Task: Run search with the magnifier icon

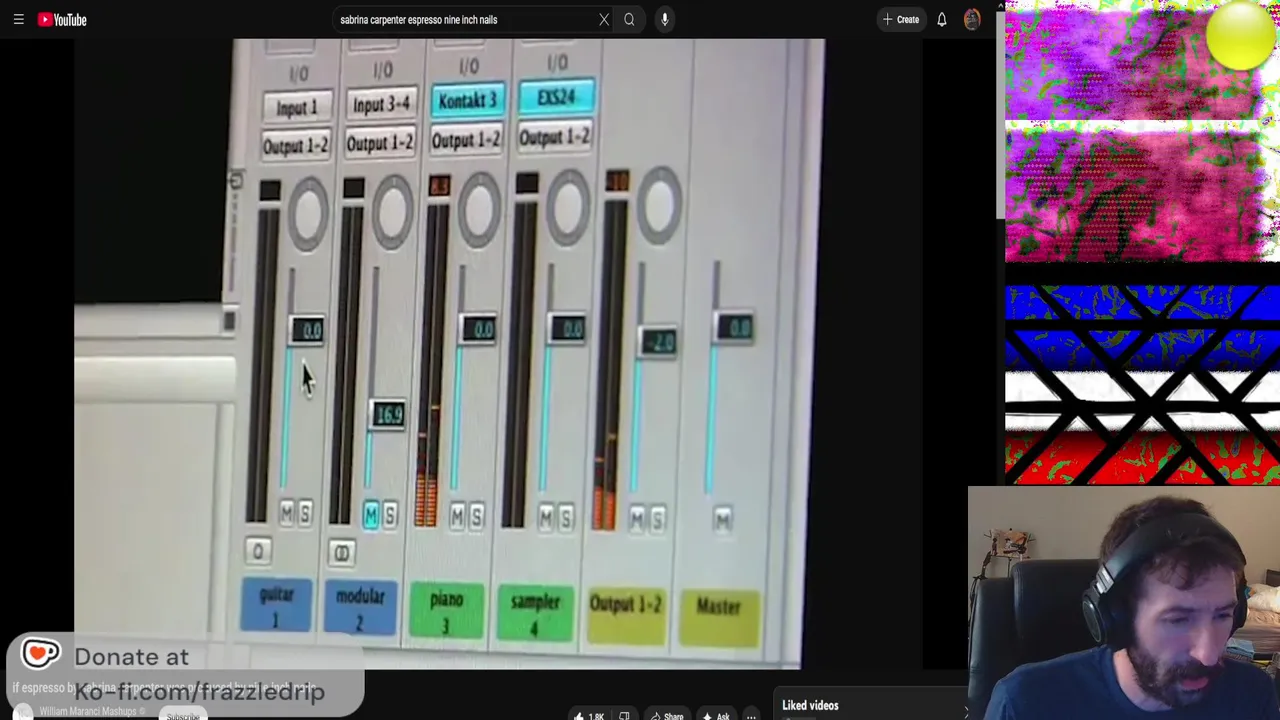Action: tap(629, 19)
